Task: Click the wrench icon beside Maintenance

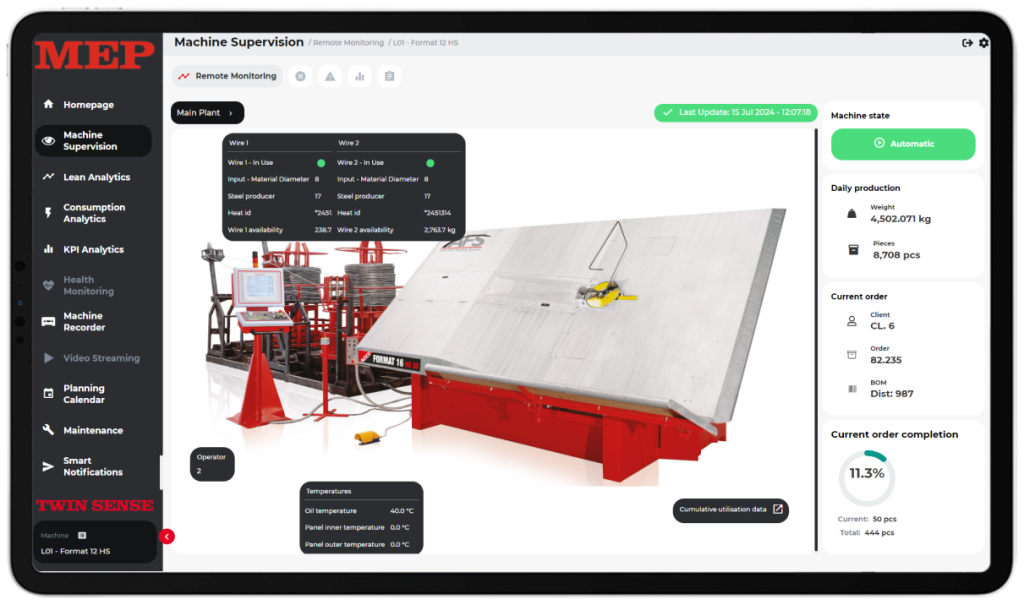Action: (x=48, y=430)
